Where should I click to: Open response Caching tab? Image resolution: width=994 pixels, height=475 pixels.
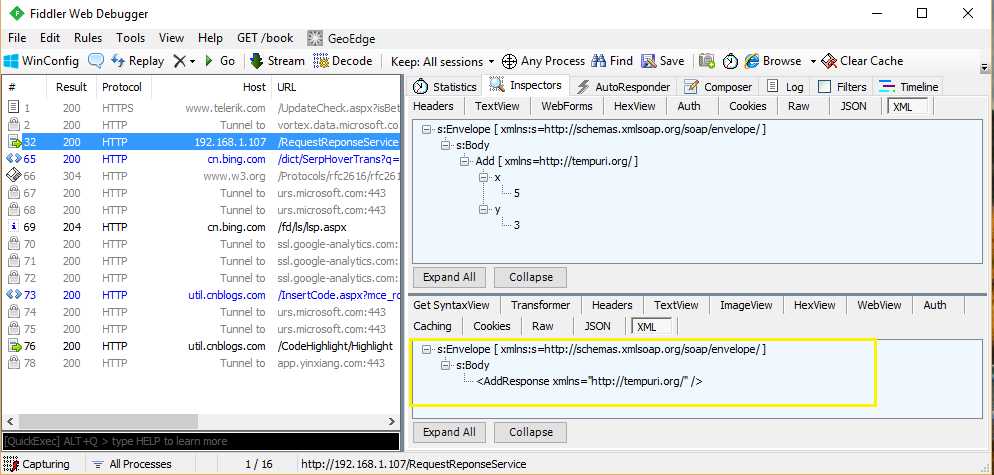point(432,326)
